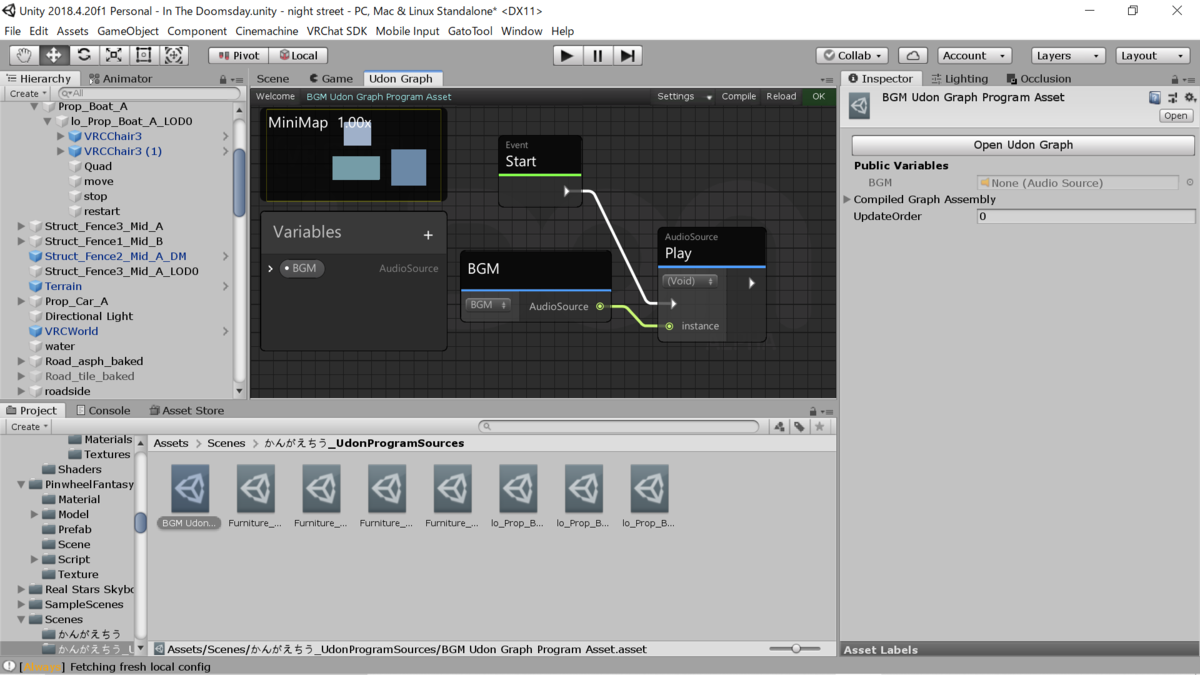Viewport: 1200px width, 675px height.
Task: Open the GameObject menu
Action: 128,31
